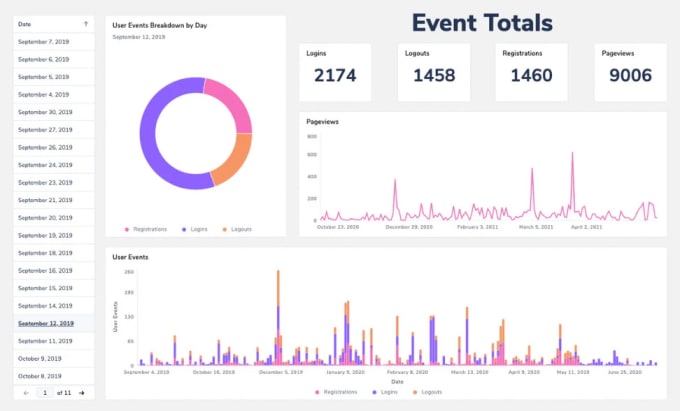Select the highlighted September 12, 2019 row
The width and height of the screenshot is (680, 411).
point(54,323)
